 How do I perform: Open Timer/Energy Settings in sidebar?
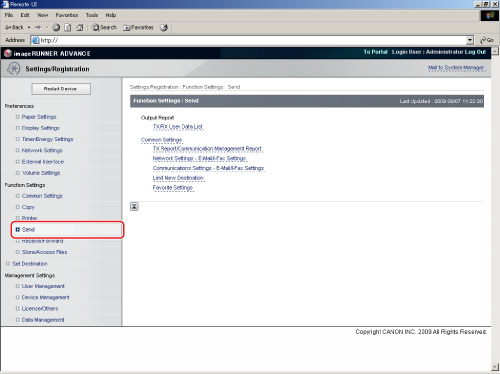point(47,139)
